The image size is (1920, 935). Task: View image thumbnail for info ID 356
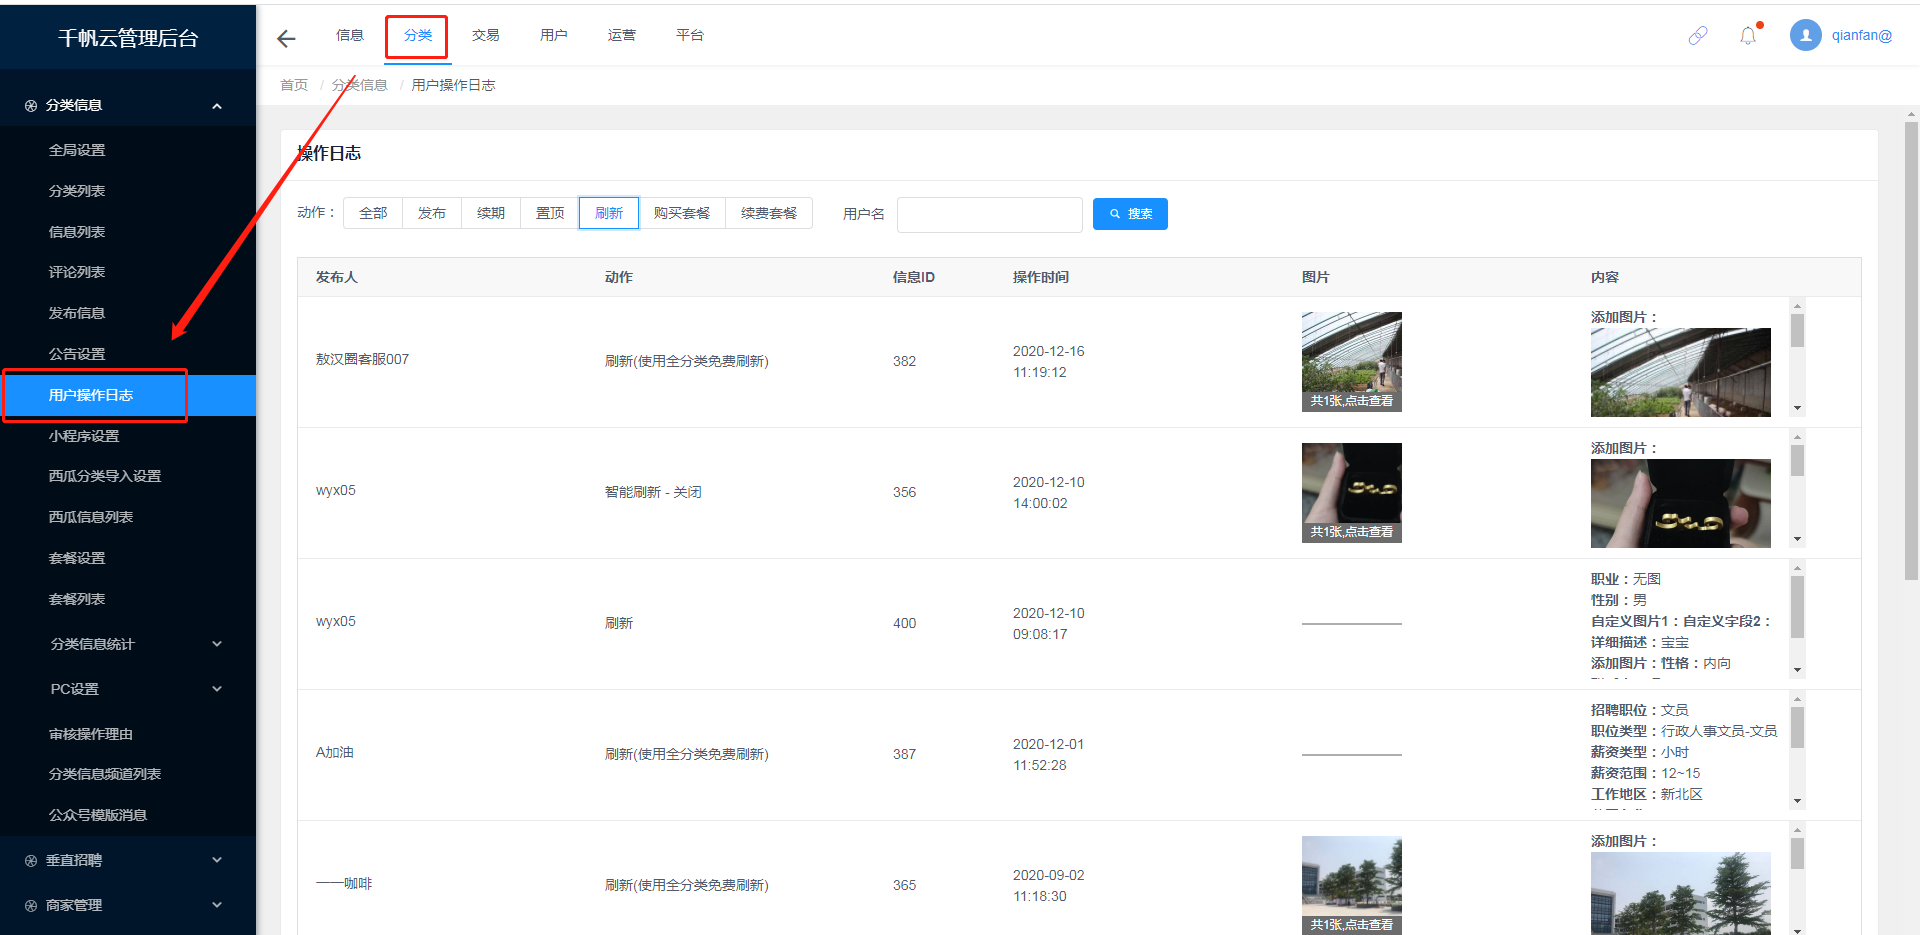[x=1352, y=493]
